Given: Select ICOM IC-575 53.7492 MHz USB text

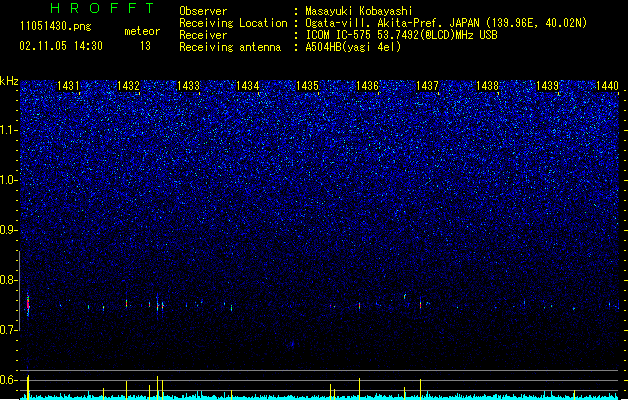Looking at the screenshot, I should coord(402,35).
